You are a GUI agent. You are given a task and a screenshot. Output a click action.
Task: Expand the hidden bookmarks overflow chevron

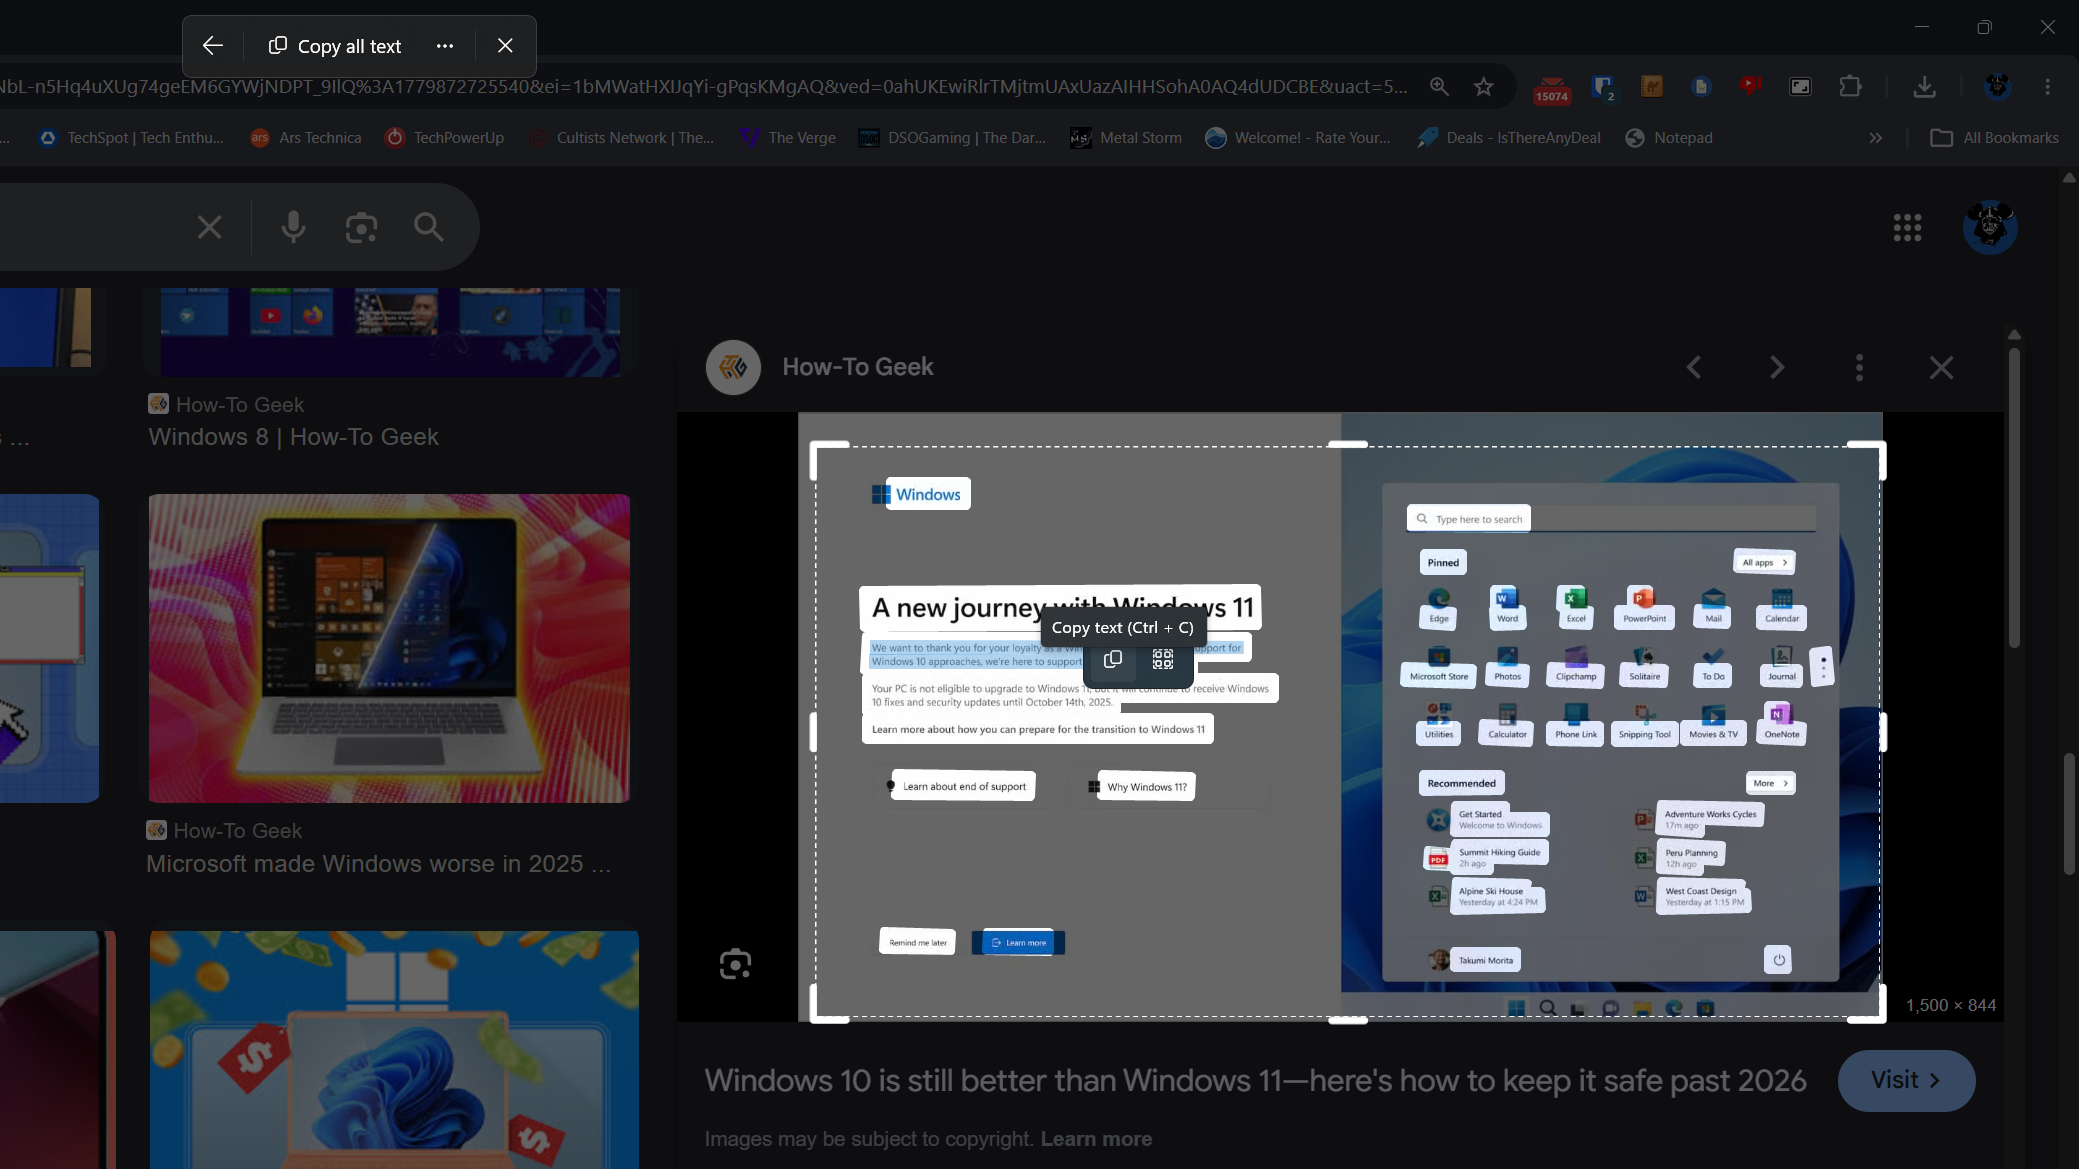pyautogui.click(x=1875, y=138)
